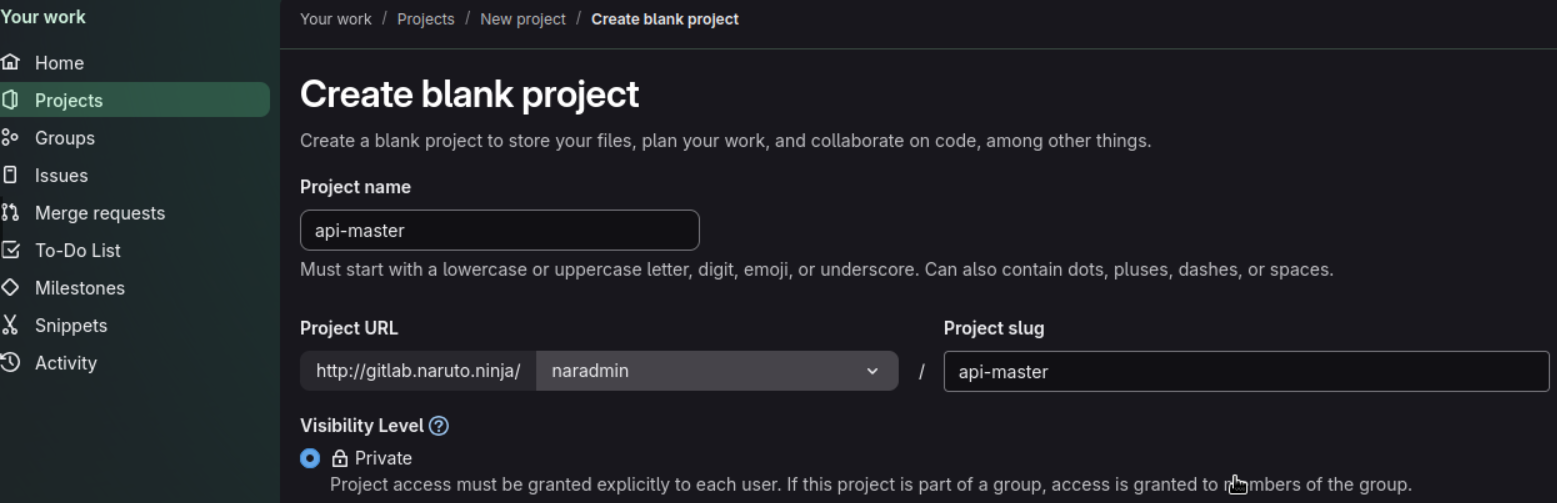Focus the Project slug text field
The image size is (1557, 503).
click(1245, 372)
